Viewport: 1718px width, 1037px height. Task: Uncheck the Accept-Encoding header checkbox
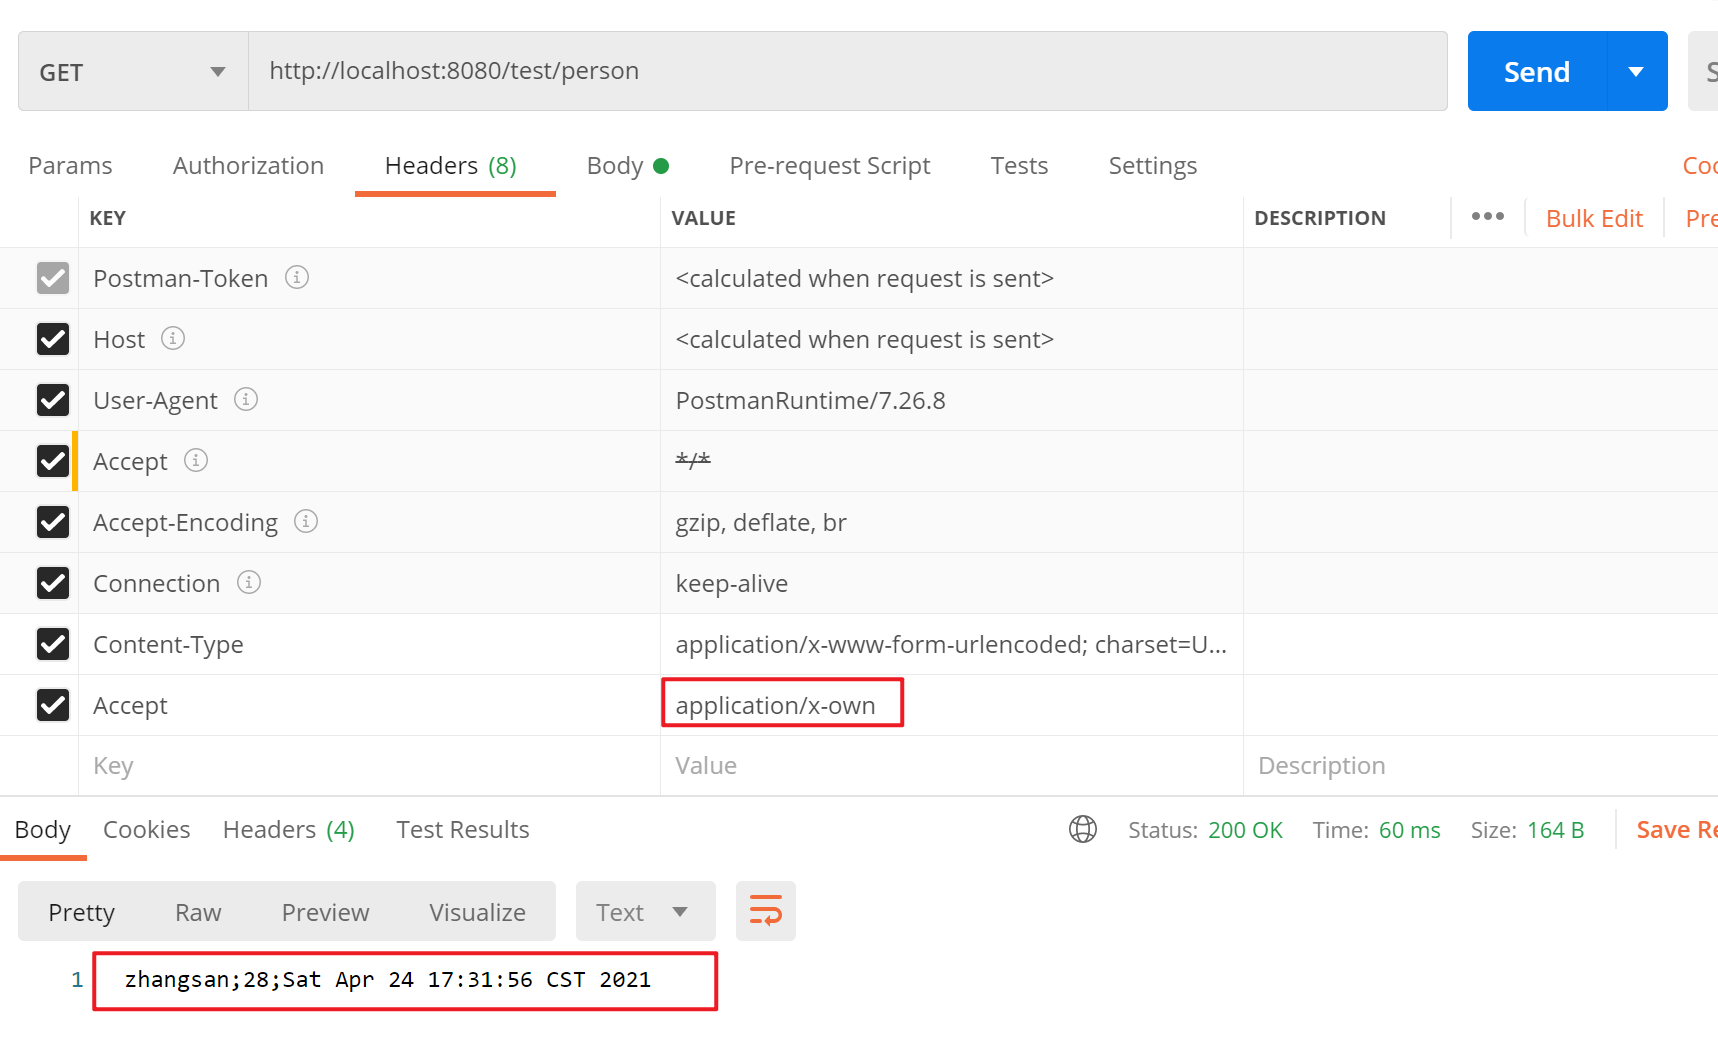[x=53, y=522]
